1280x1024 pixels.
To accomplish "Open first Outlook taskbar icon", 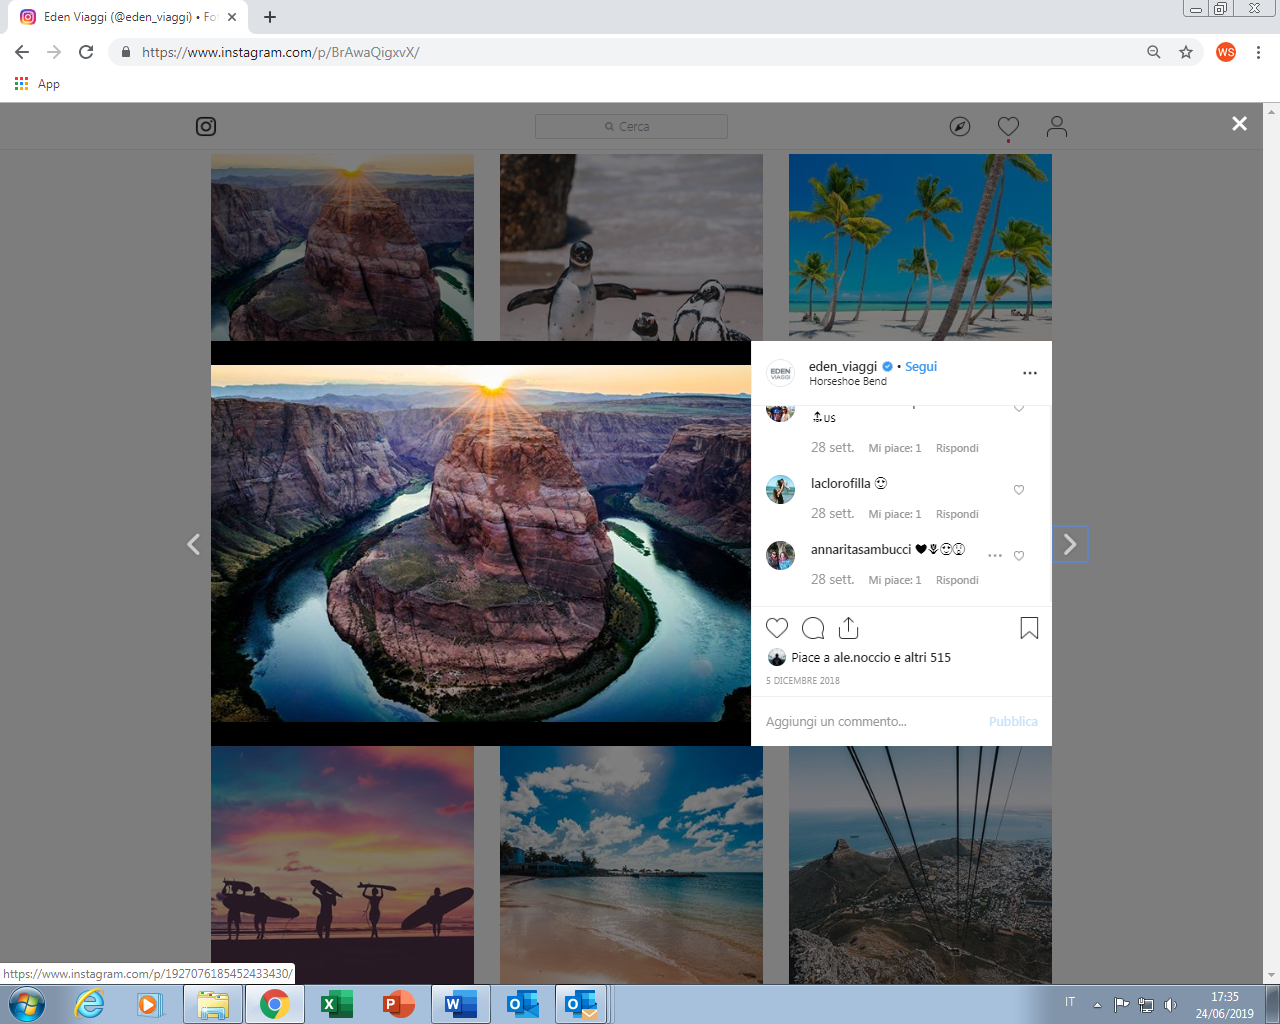I will (523, 1004).
